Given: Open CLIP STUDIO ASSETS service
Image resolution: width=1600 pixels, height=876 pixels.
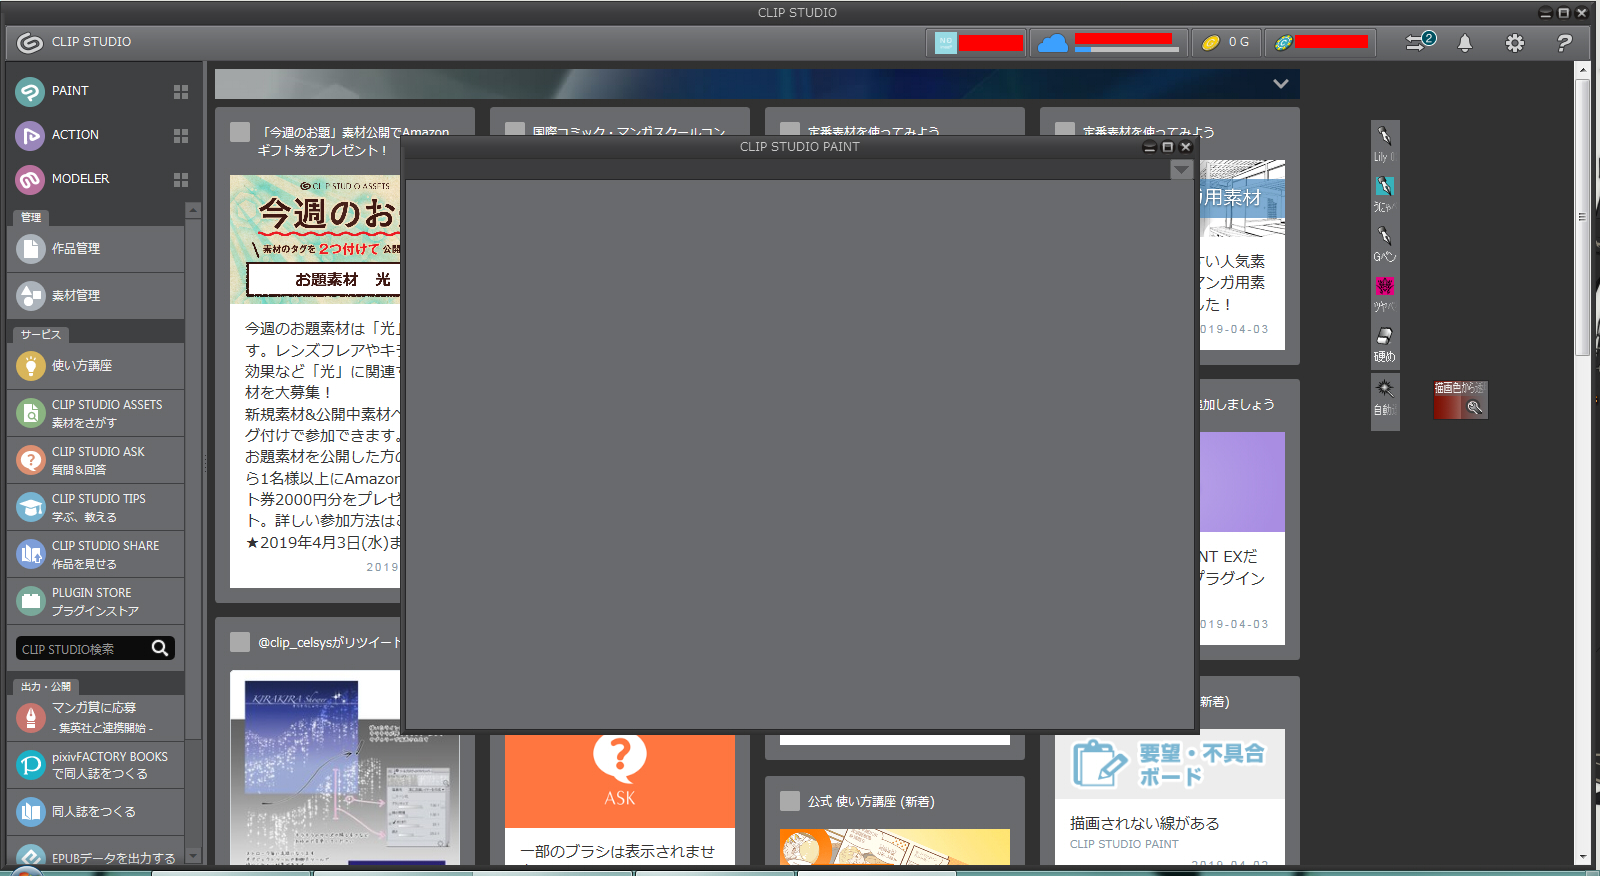Looking at the screenshot, I should 95,413.
